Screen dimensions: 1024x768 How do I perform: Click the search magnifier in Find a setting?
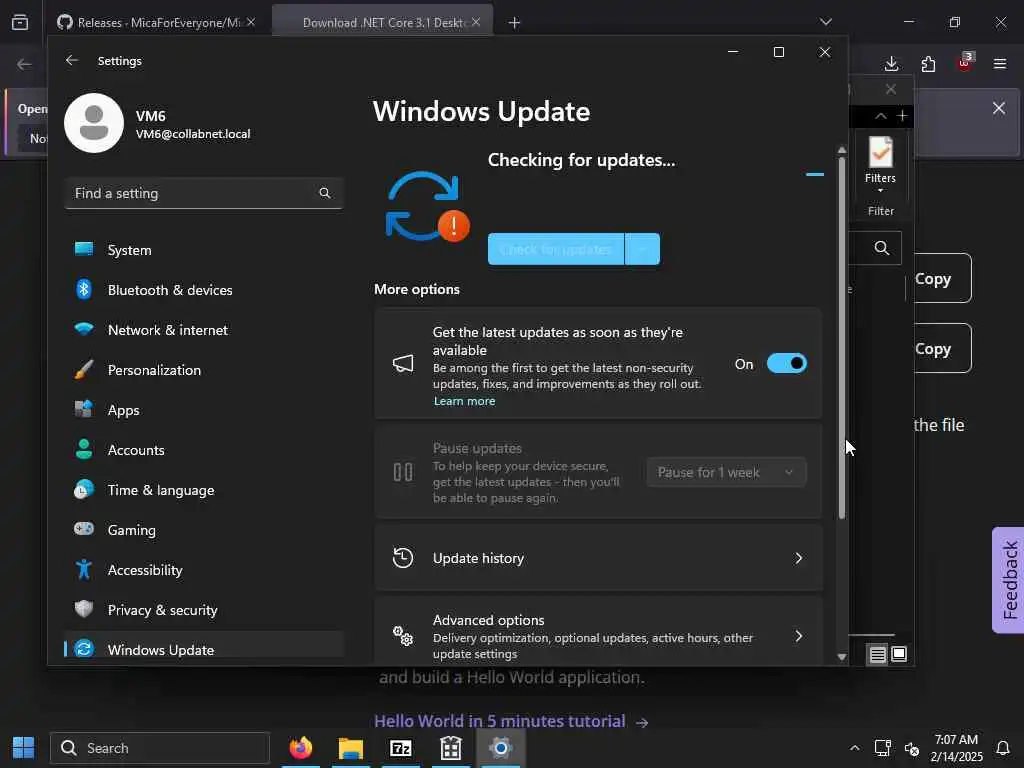(325, 193)
